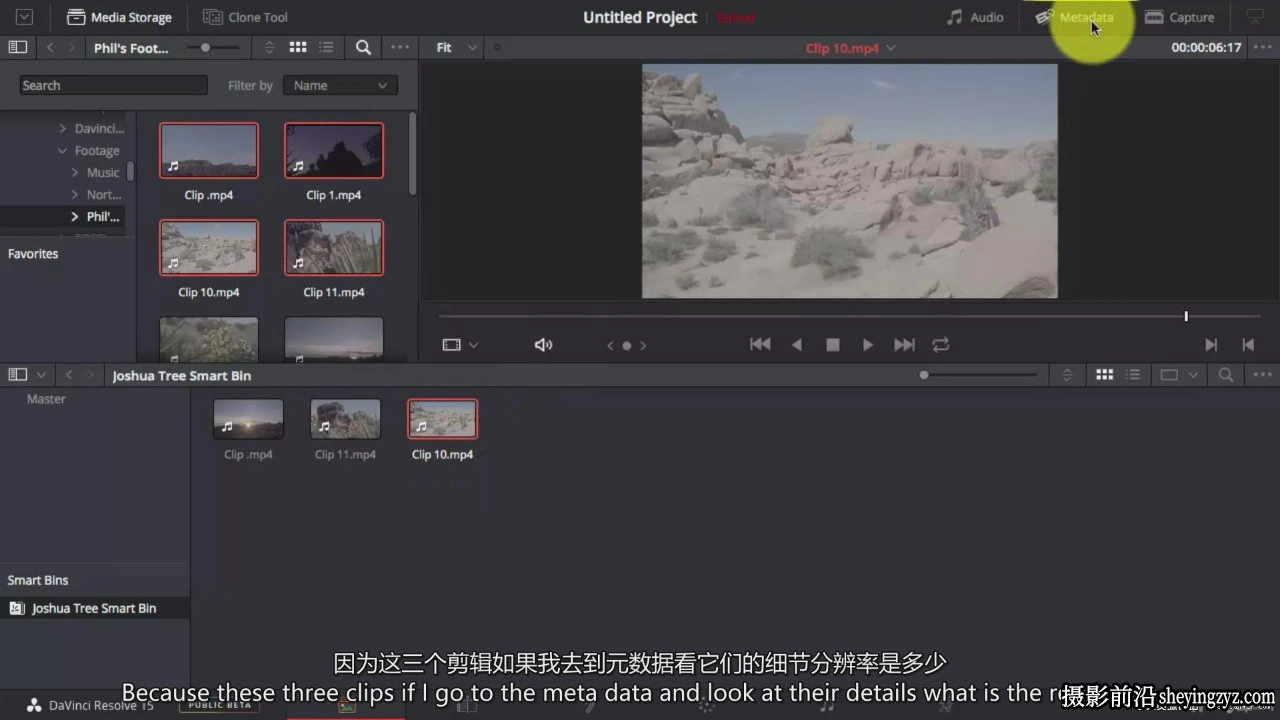Select Clip 10.mp4 in the media pool
Screen dimensions: 1280x720
pyautogui.click(x=443, y=419)
